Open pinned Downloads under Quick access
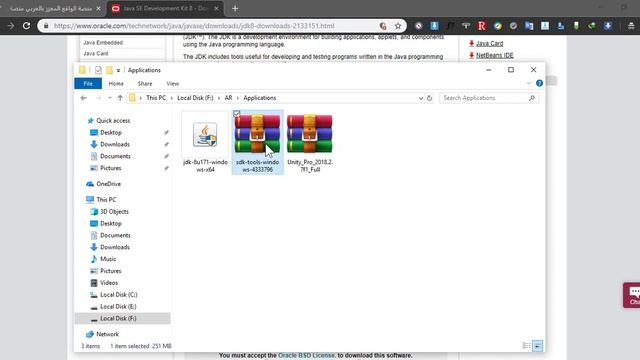Screen dimensions: 640x360 pos(115,144)
